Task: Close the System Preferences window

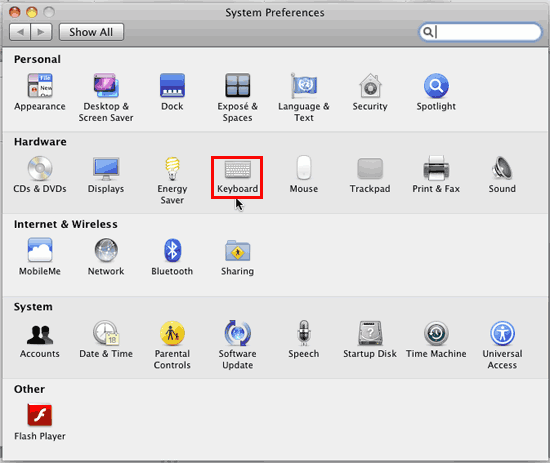Action: click(x=15, y=12)
